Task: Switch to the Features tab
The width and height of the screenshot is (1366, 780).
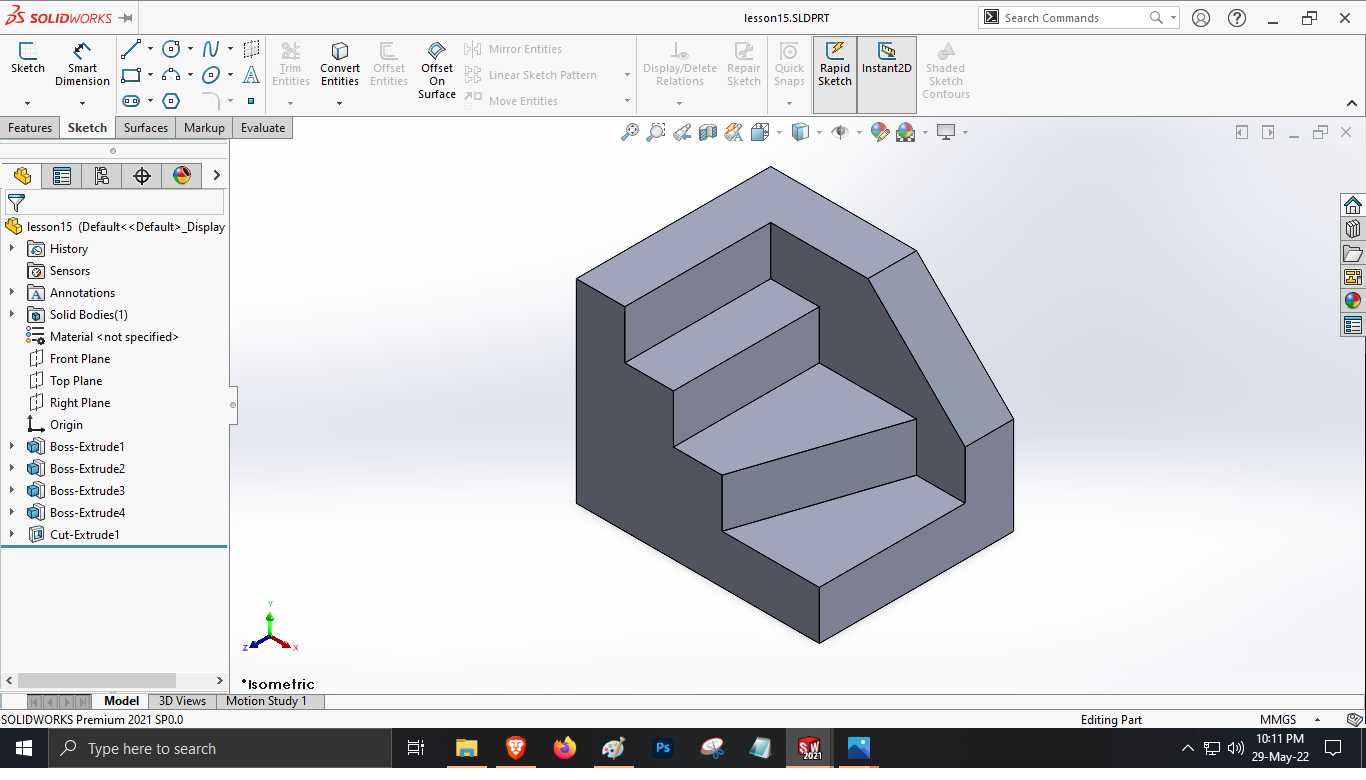Action: tap(30, 128)
